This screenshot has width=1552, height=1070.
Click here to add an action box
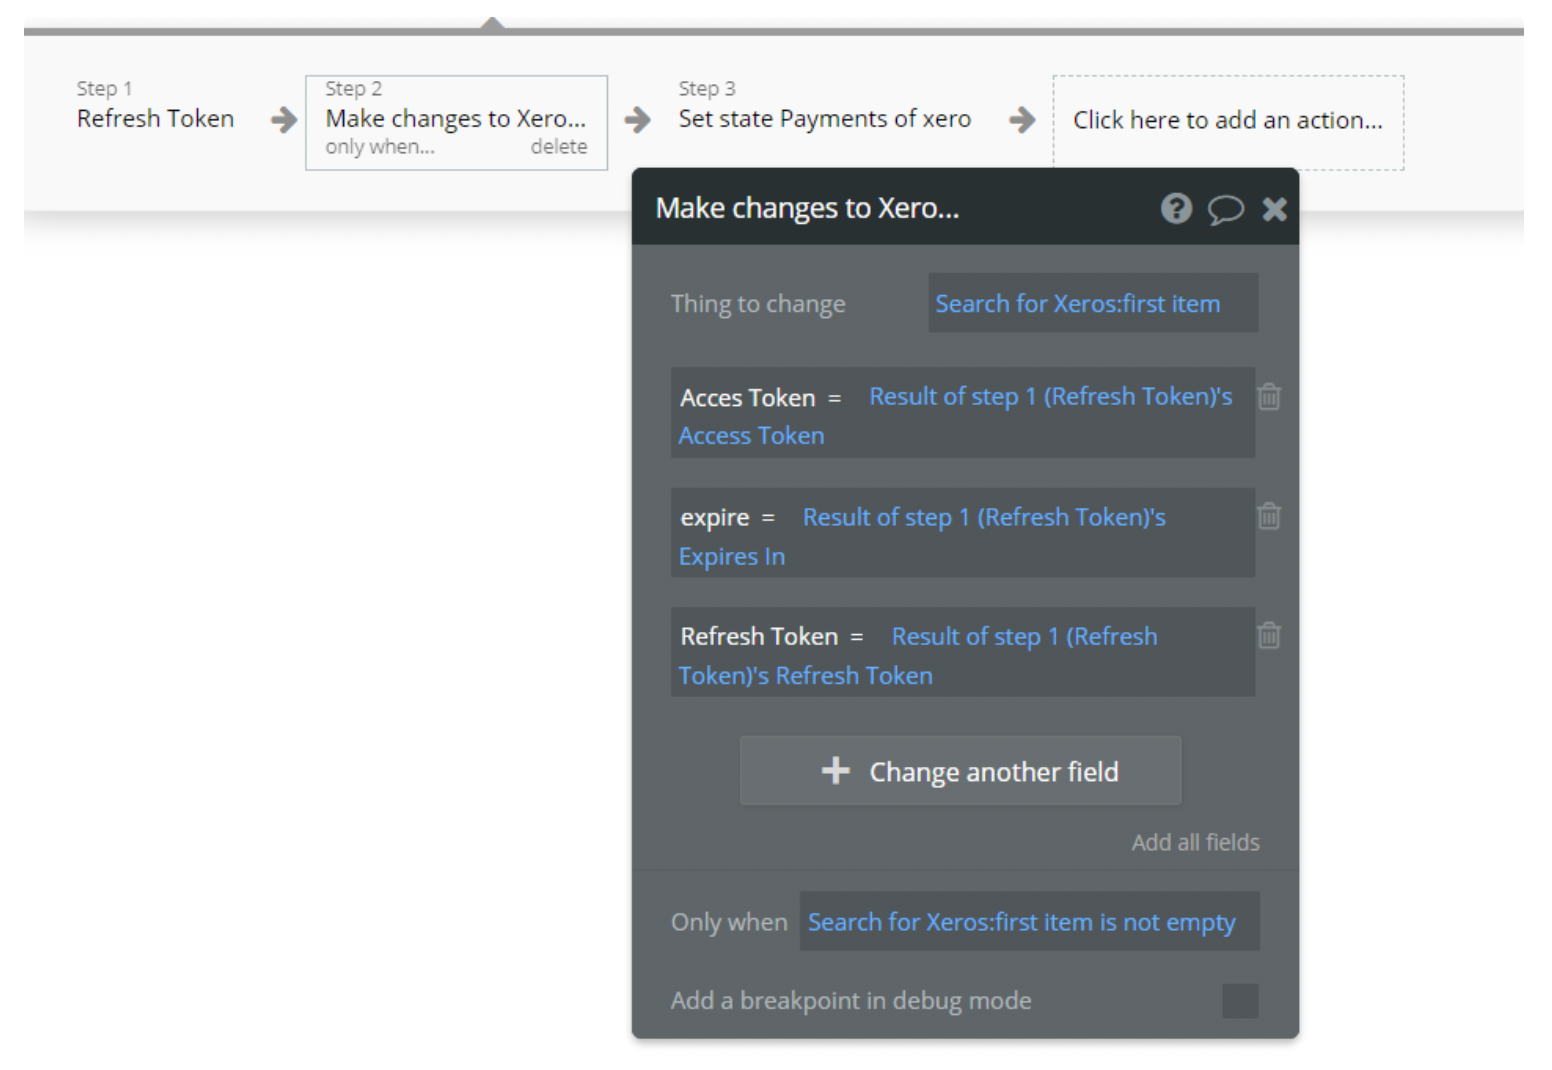(1228, 122)
